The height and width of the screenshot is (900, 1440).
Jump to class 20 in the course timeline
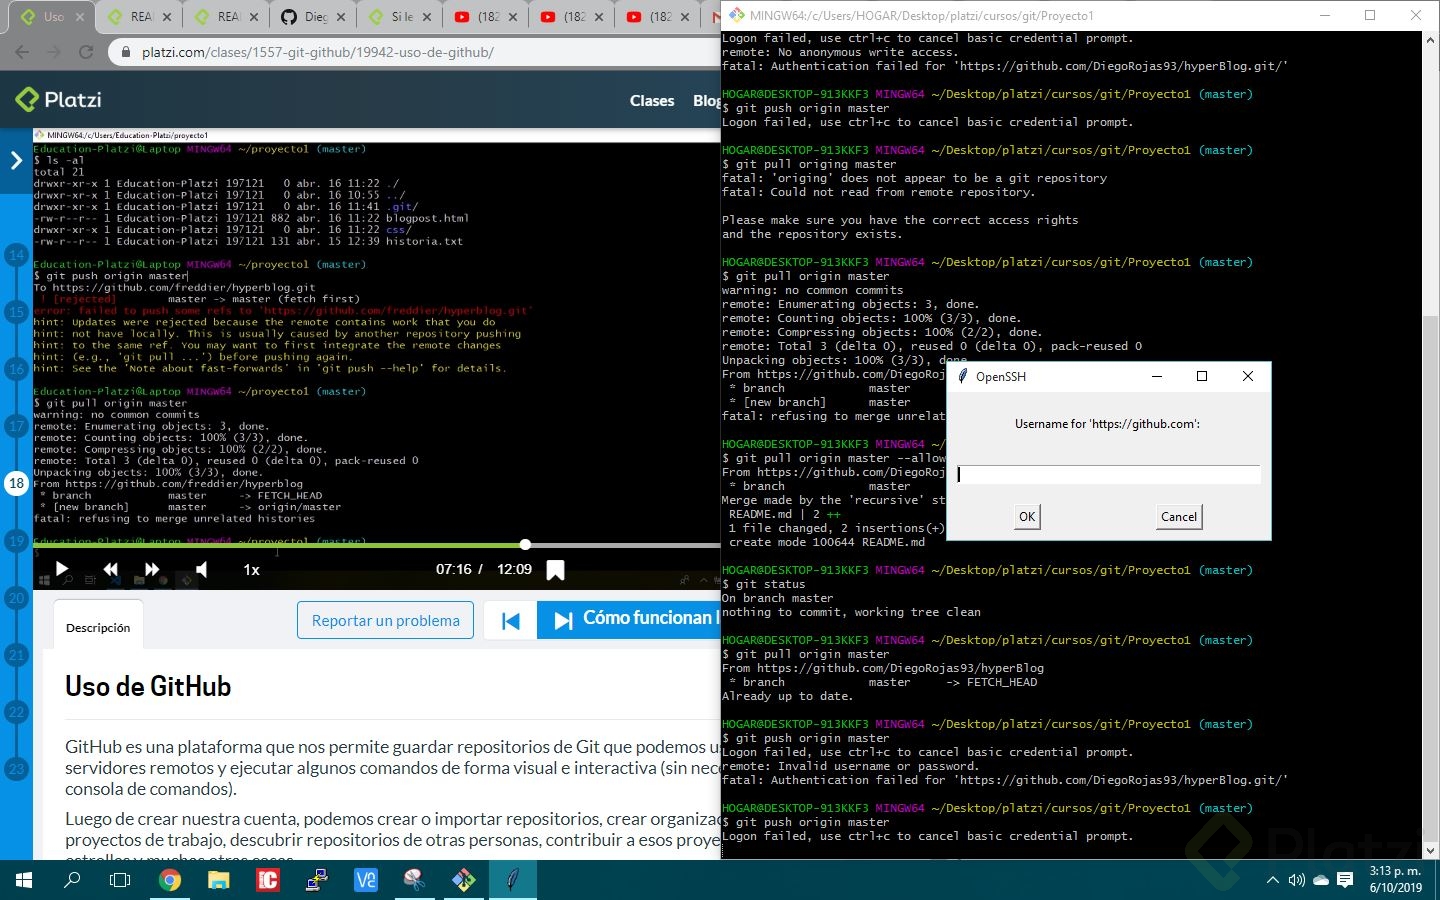(16, 598)
